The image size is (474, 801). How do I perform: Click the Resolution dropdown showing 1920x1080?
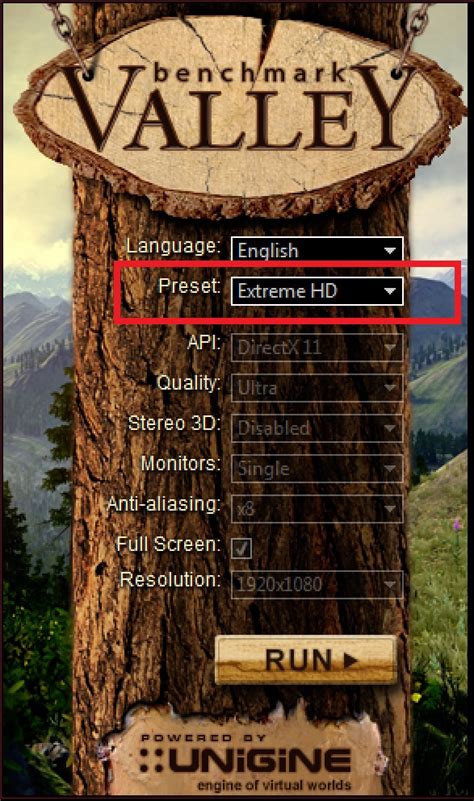317,584
